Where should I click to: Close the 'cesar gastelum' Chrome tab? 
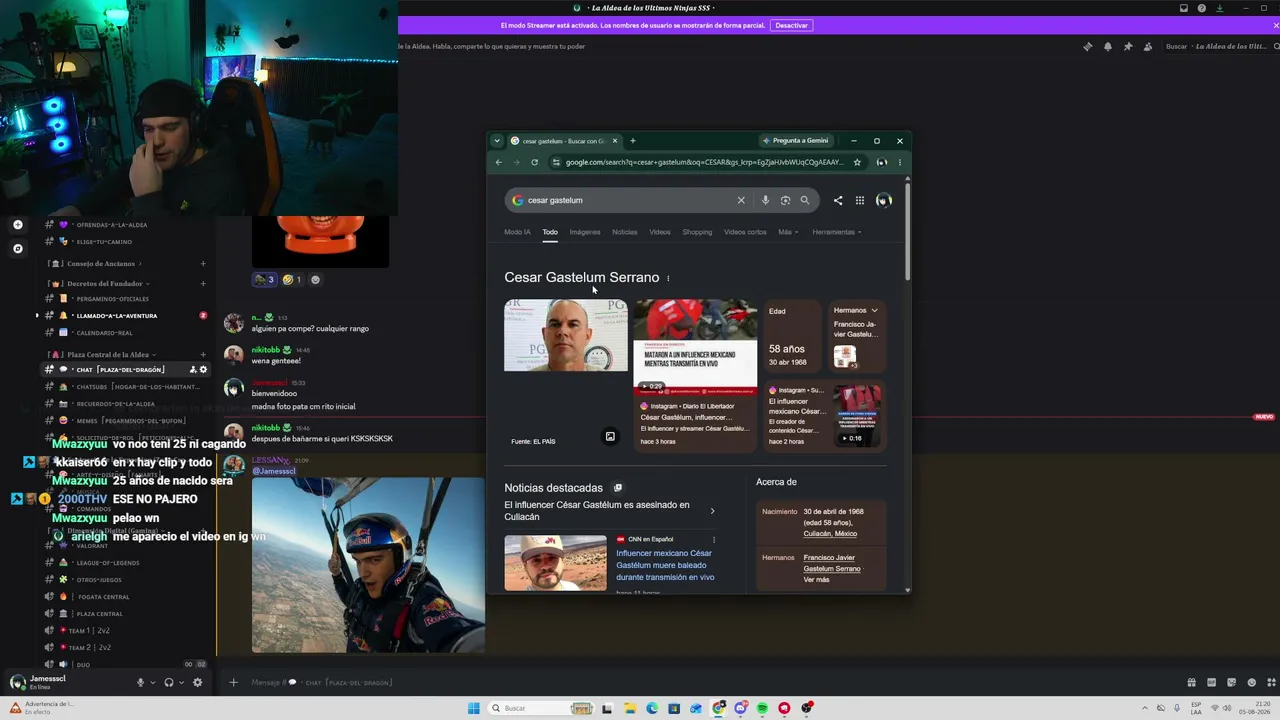coord(615,141)
